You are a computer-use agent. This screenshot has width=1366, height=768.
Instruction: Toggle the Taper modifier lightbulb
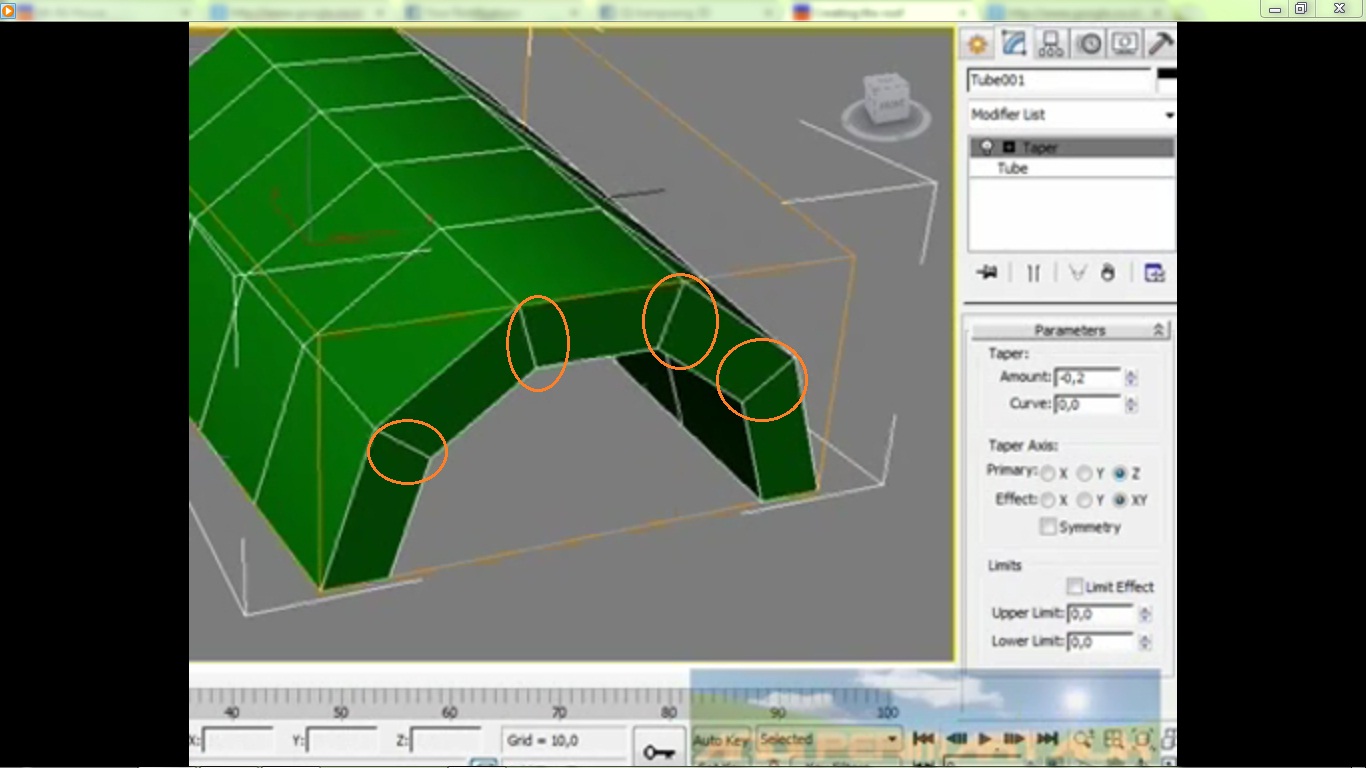[987, 147]
